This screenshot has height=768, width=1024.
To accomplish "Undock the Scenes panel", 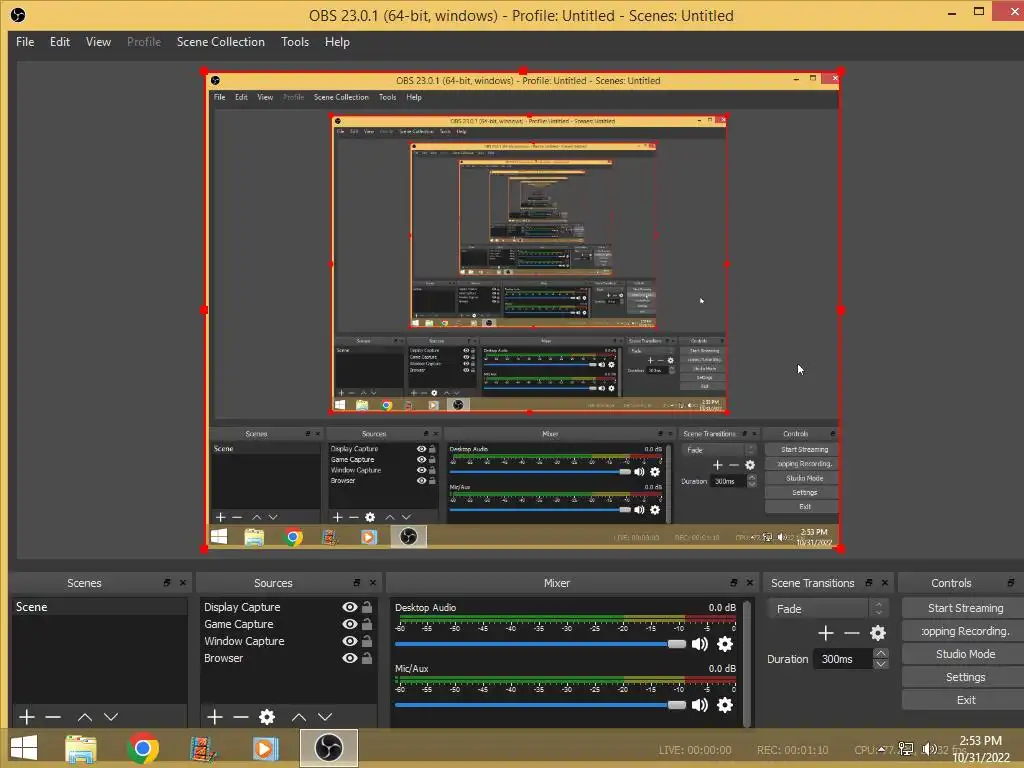I will coord(167,583).
